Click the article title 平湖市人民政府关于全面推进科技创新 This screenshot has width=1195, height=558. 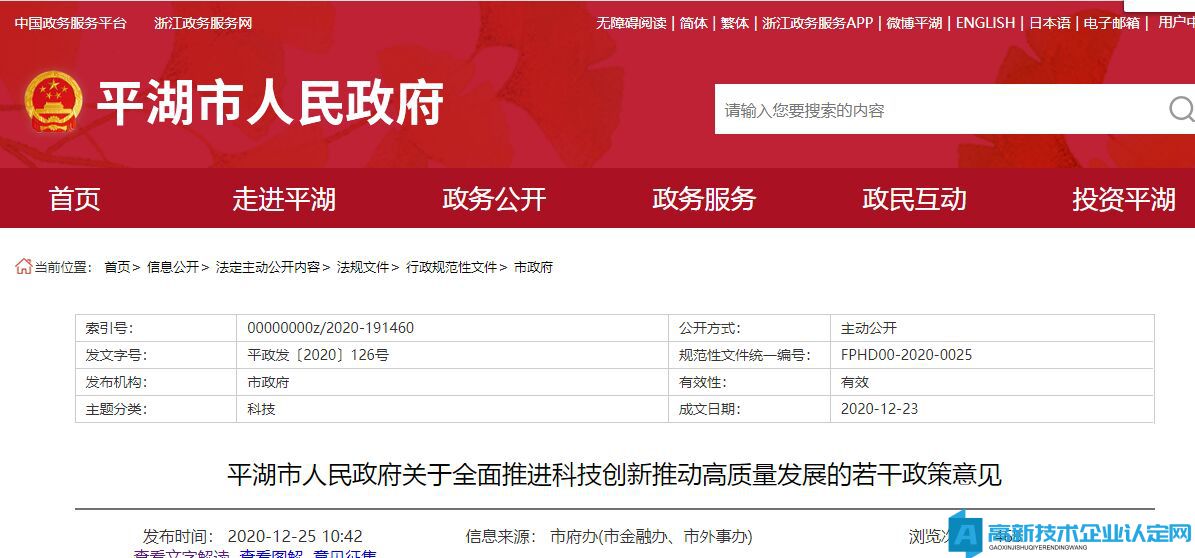click(x=614, y=475)
